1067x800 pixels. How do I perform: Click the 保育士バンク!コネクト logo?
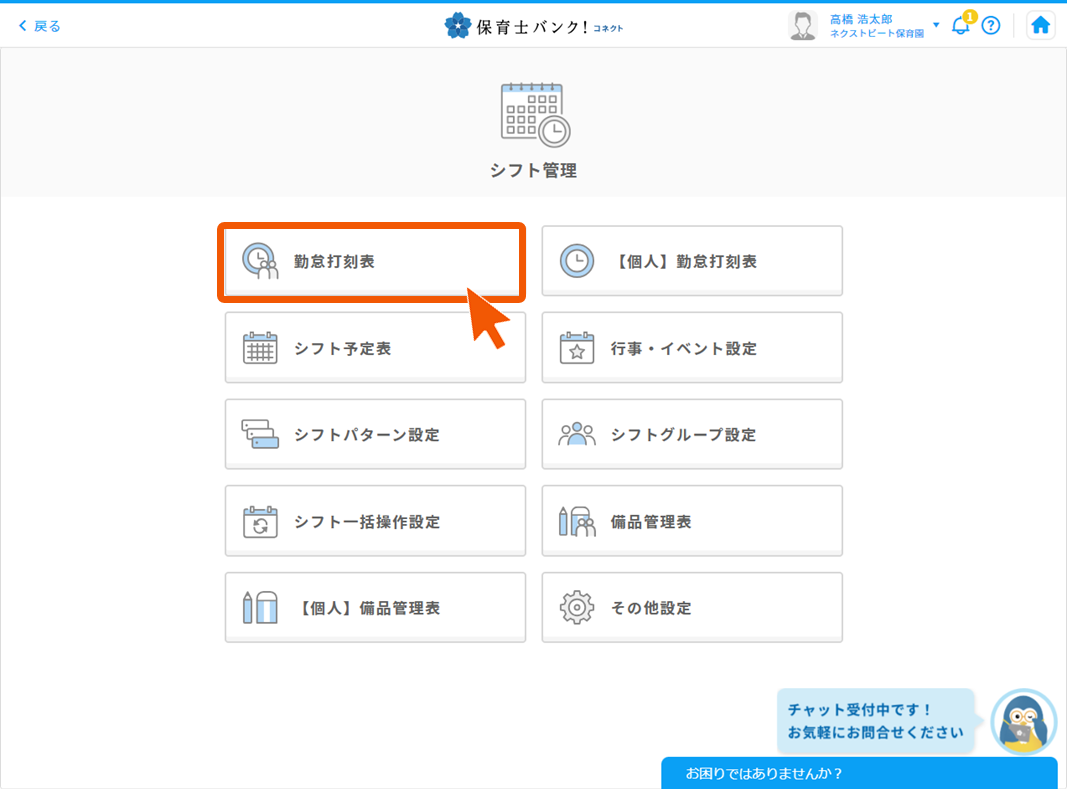click(x=533, y=26)
